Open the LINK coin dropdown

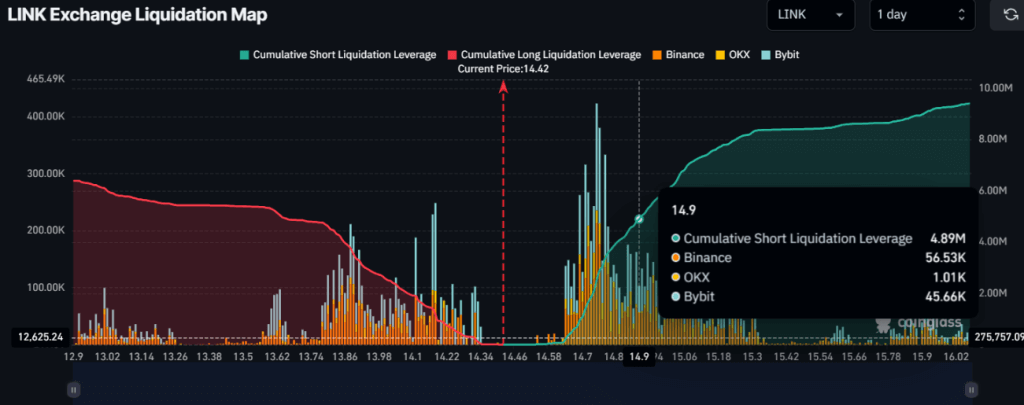[810, 15]
